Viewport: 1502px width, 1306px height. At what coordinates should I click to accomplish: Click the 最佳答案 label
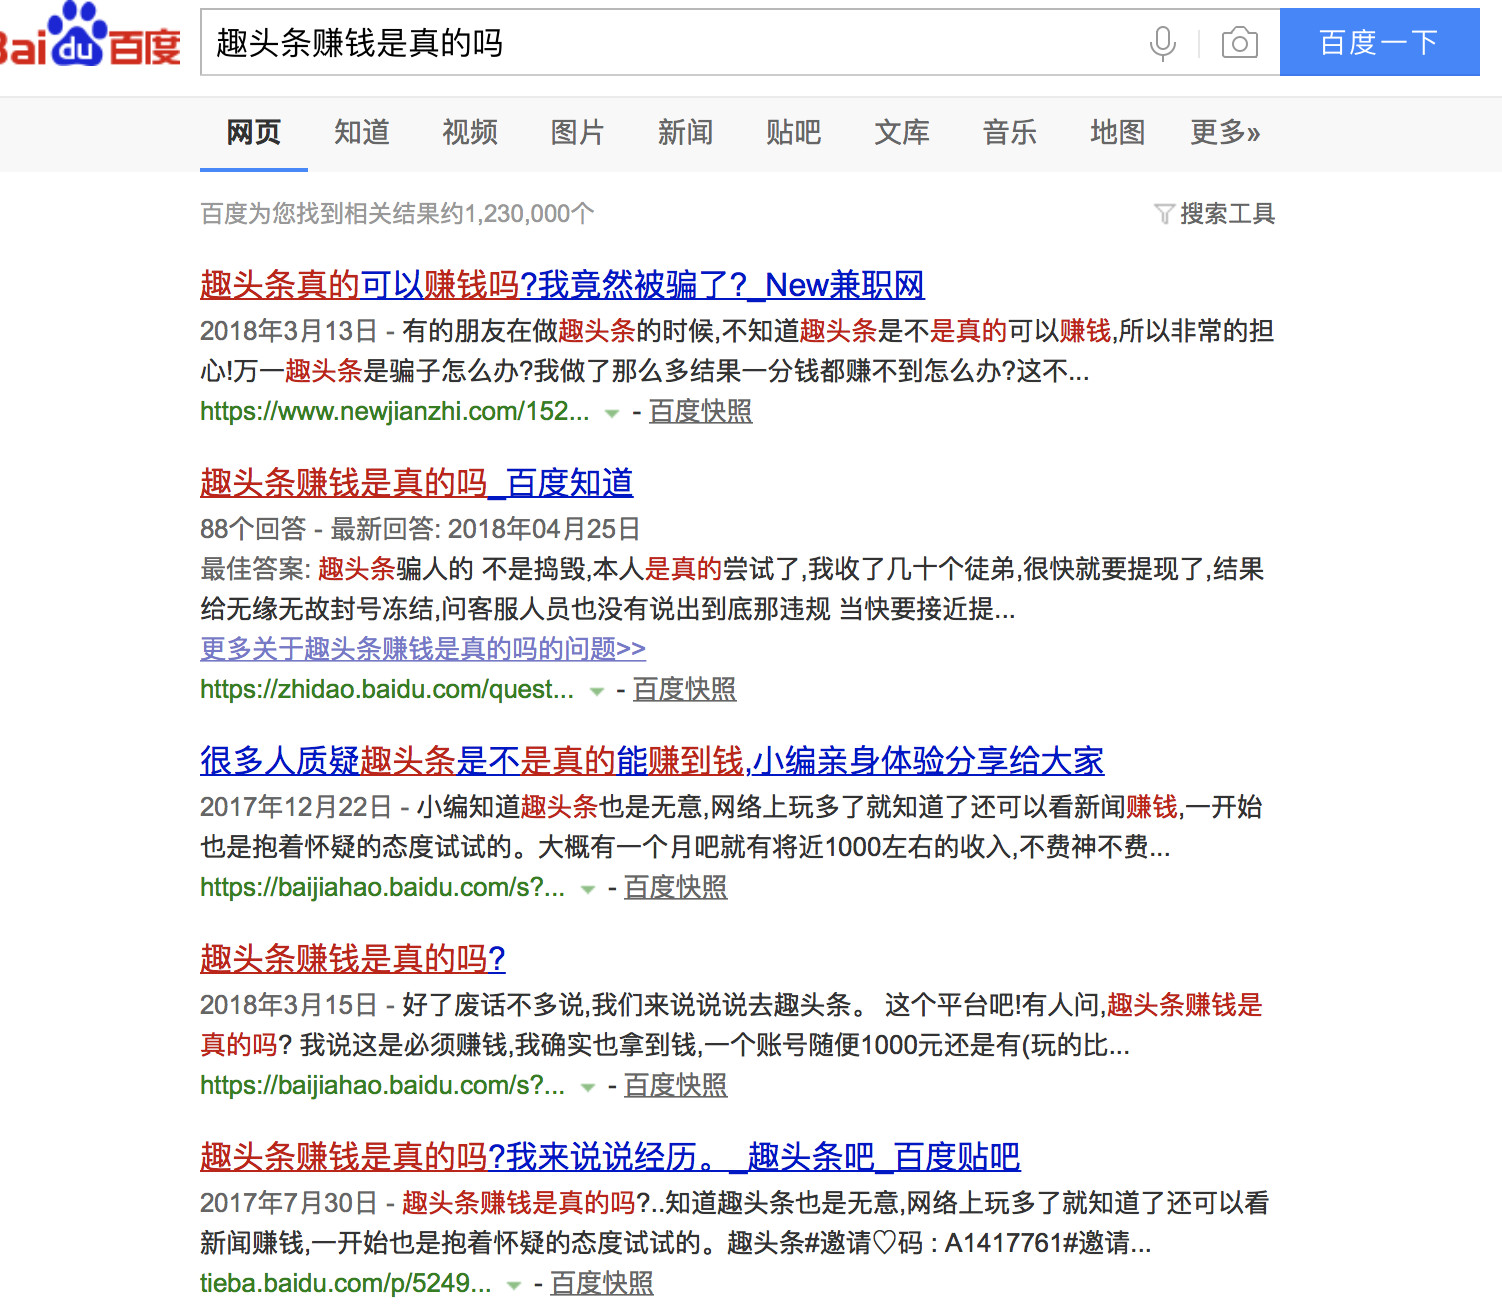tap(256, 569)
